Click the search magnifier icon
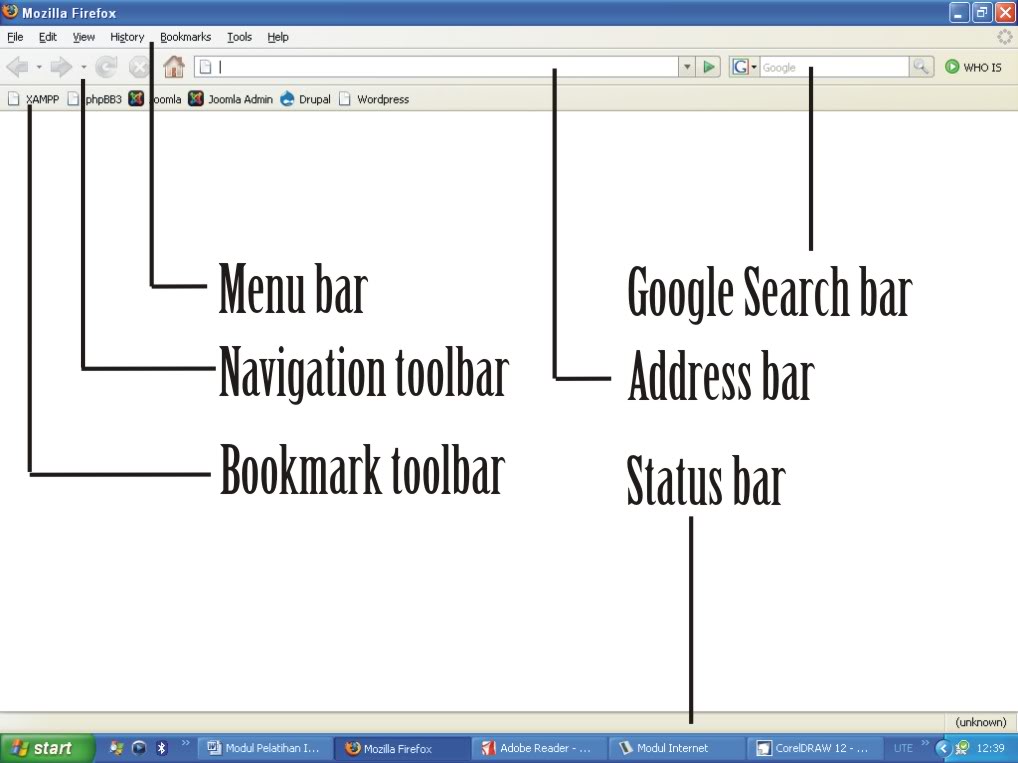1018x763 pixels. point(921,66)
